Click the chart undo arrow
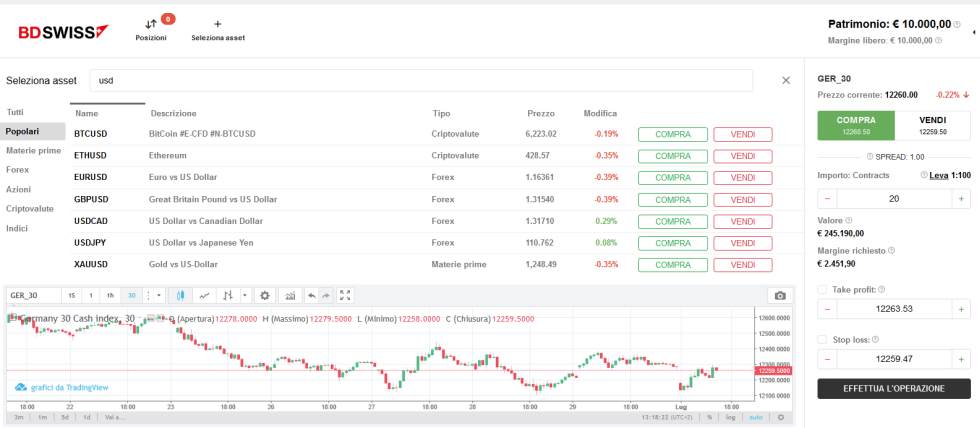The height and width of the screenshot is (428, 980). pyautogui.click(x=311, y=295)
